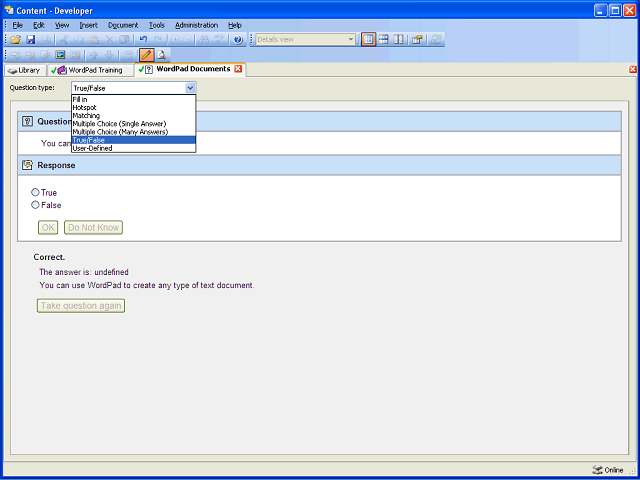Click the Question header icon

tap(27, 121)
